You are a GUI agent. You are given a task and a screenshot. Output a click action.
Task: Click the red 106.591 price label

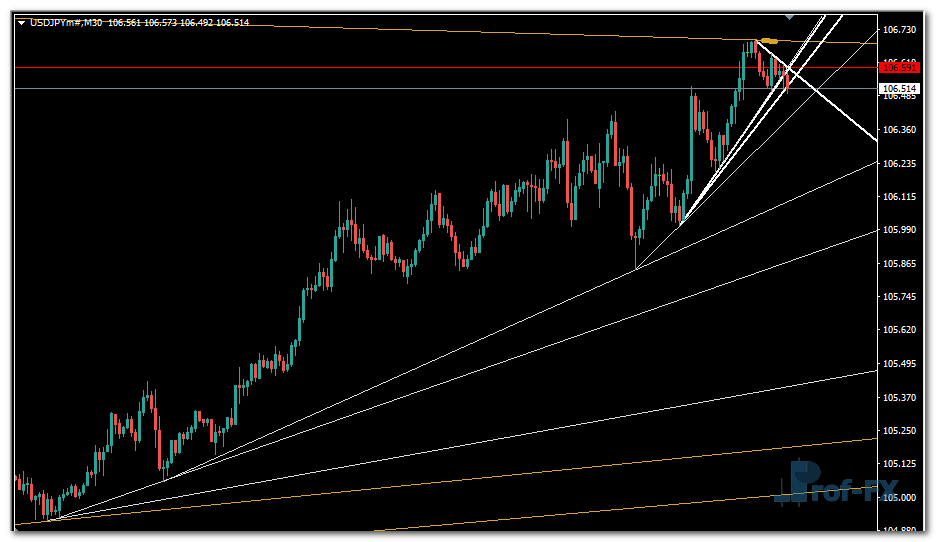[x=897, y=67]
